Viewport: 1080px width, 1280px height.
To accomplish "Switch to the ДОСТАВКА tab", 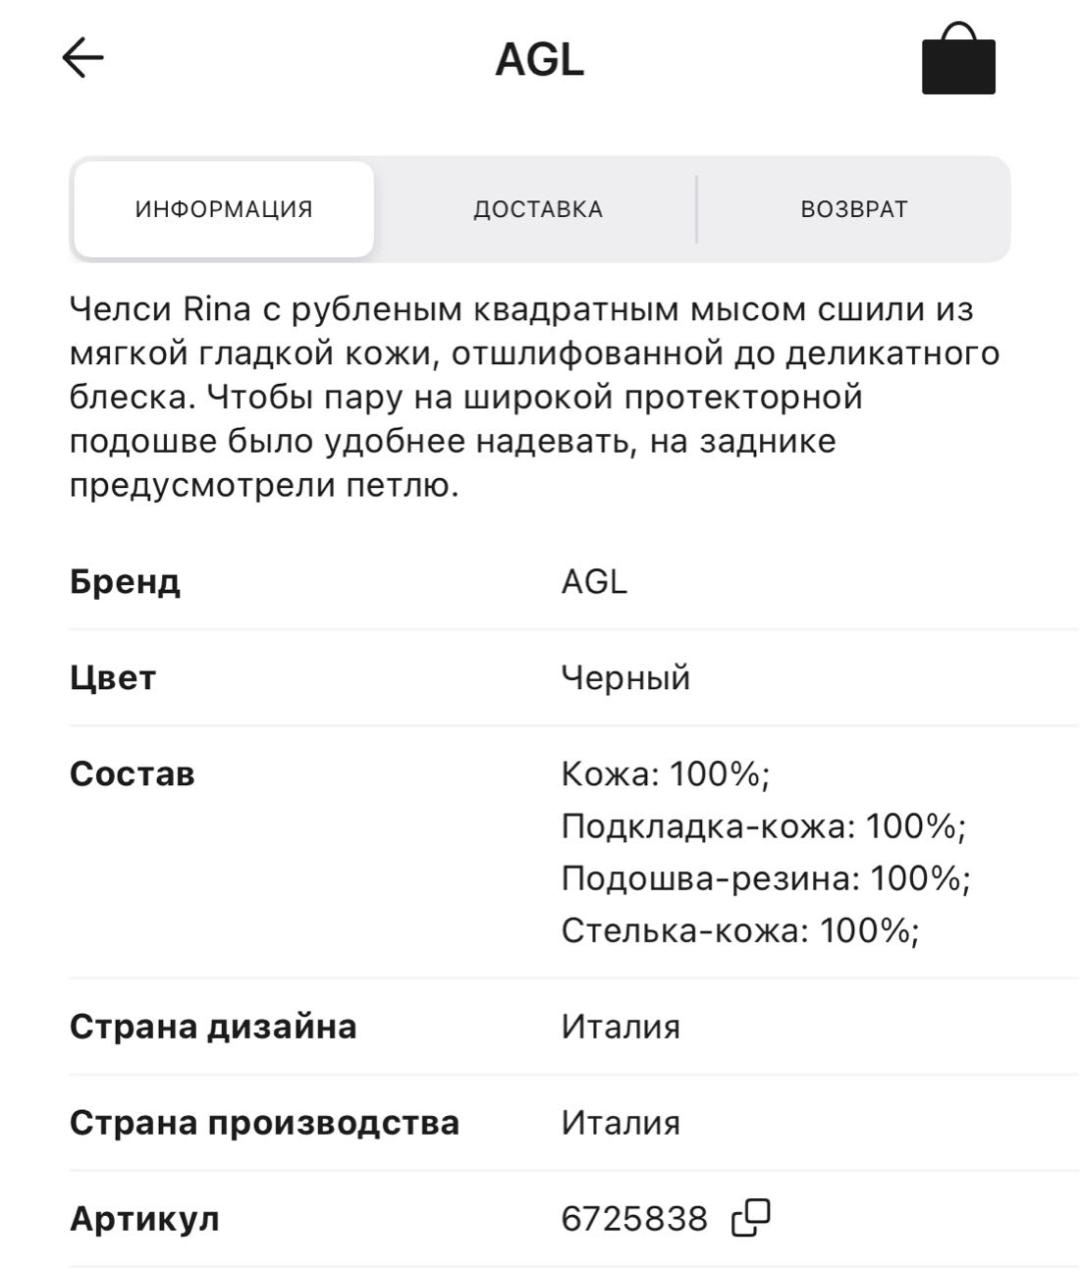I will point(538,208).
